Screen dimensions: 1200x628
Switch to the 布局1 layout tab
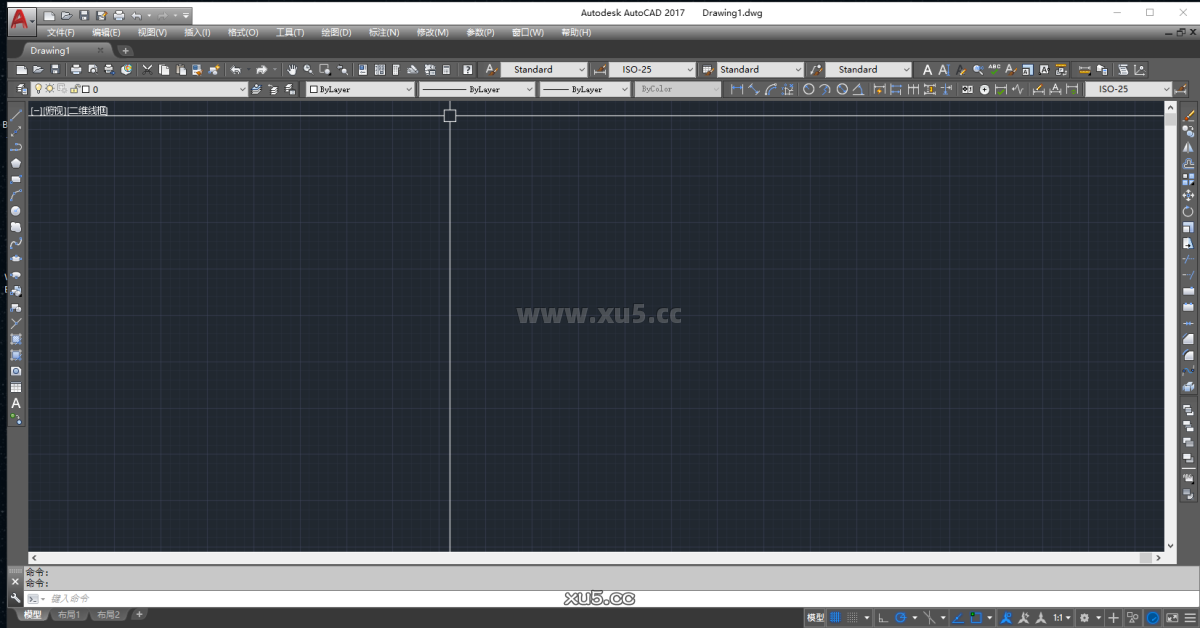point(67,615)
